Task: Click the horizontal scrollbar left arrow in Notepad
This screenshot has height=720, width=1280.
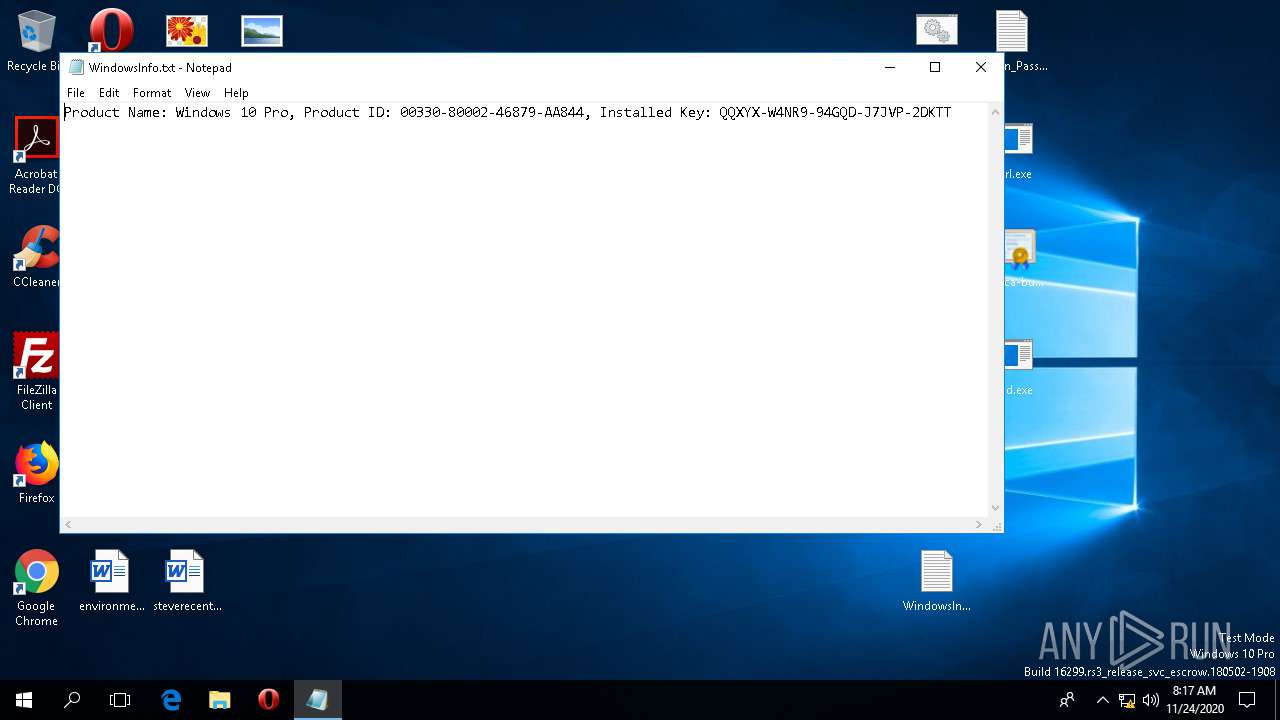Action: (68, 524)
